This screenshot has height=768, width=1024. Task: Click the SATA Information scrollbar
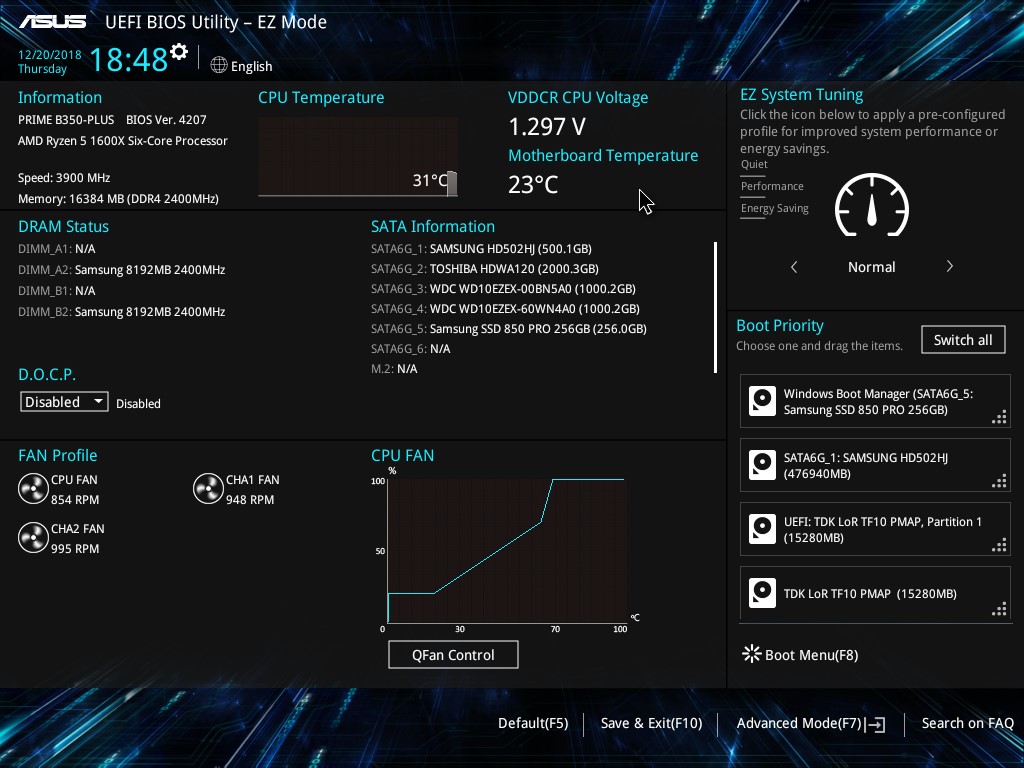tap(716, 308)
